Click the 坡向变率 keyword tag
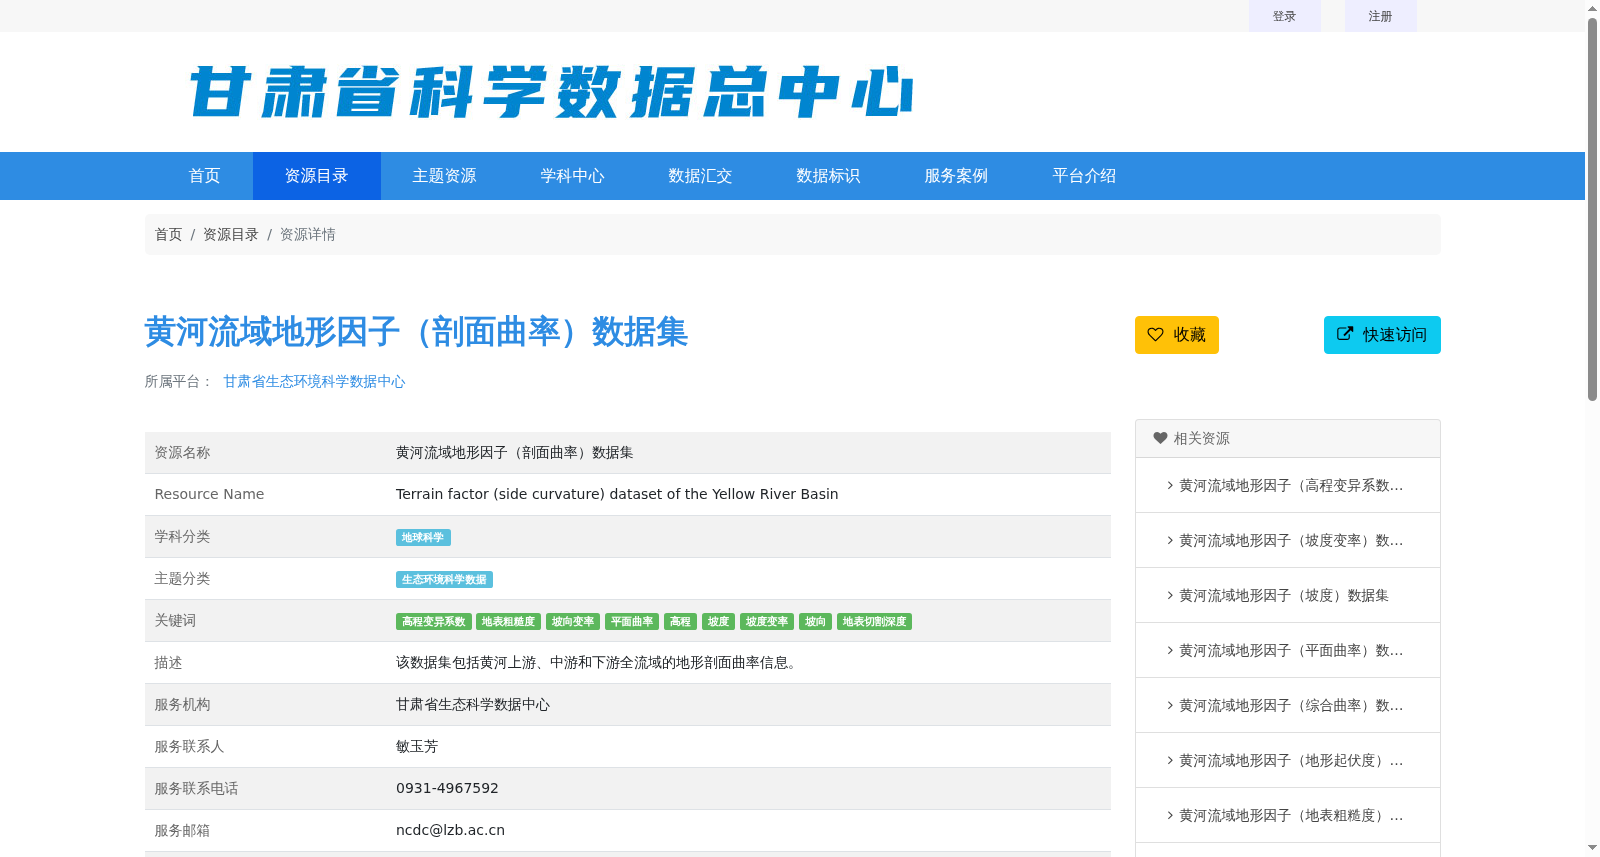 573,622
